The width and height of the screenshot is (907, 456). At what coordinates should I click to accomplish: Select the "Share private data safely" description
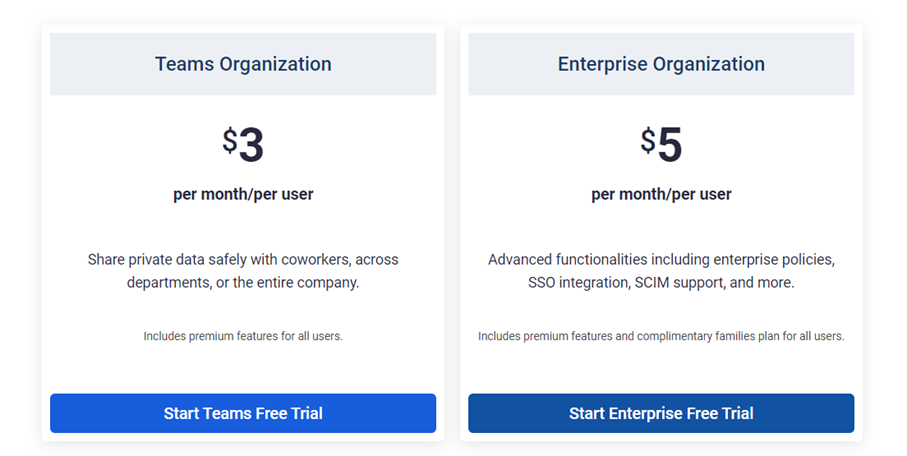click(243, 271)
